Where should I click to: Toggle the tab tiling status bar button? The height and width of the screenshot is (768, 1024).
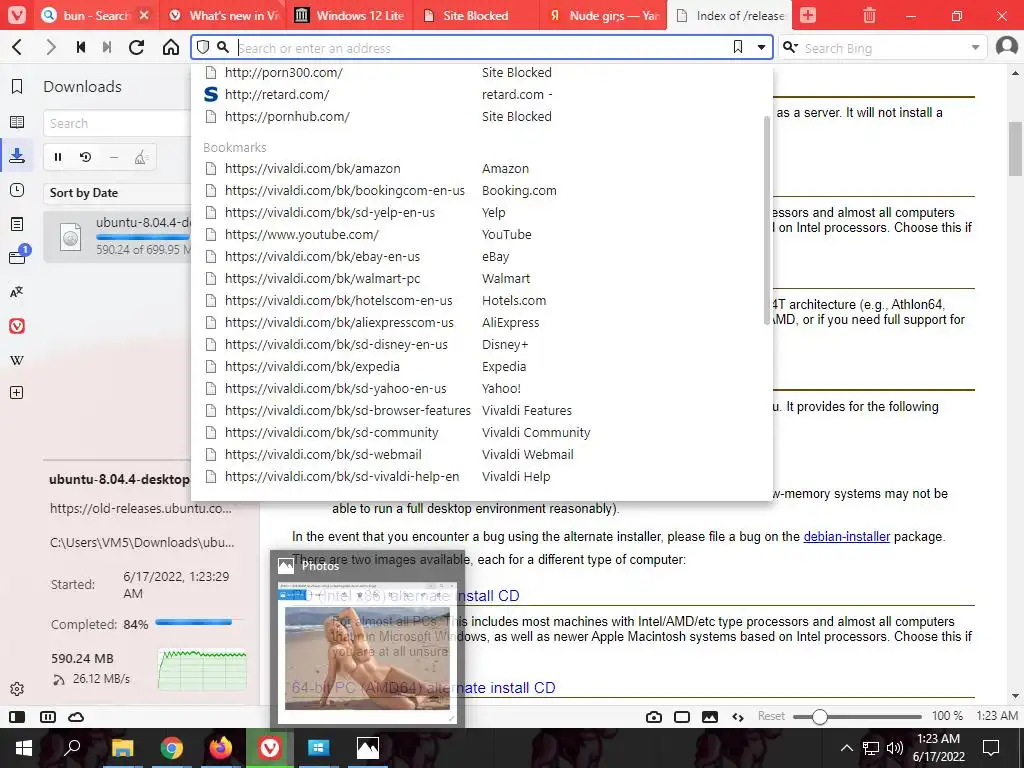[682, 717]
